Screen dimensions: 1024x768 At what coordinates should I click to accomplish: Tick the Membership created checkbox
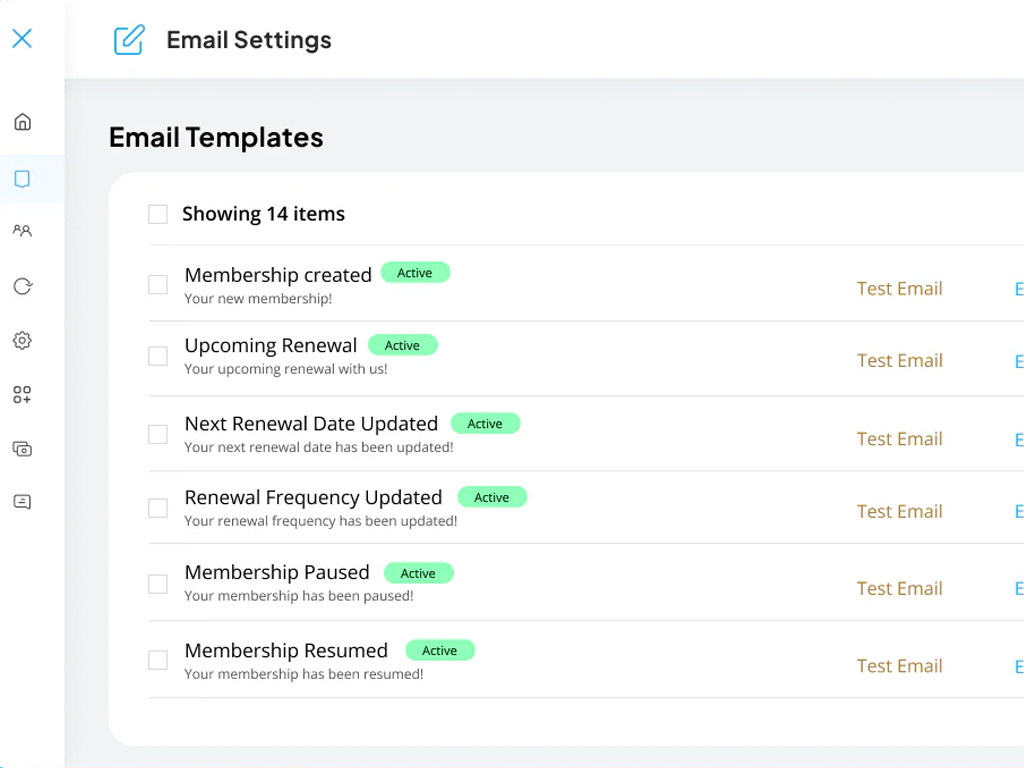(158, 285)
